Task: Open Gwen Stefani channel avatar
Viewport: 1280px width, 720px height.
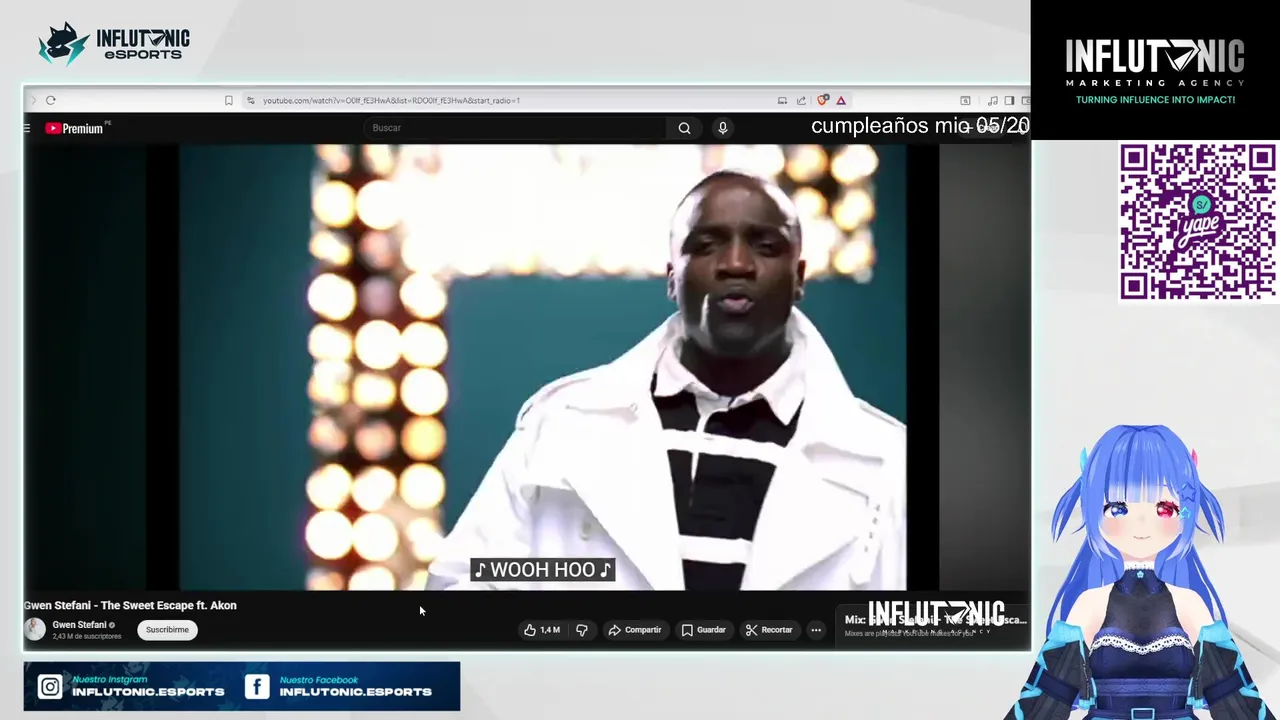Action: pos(35,629)
